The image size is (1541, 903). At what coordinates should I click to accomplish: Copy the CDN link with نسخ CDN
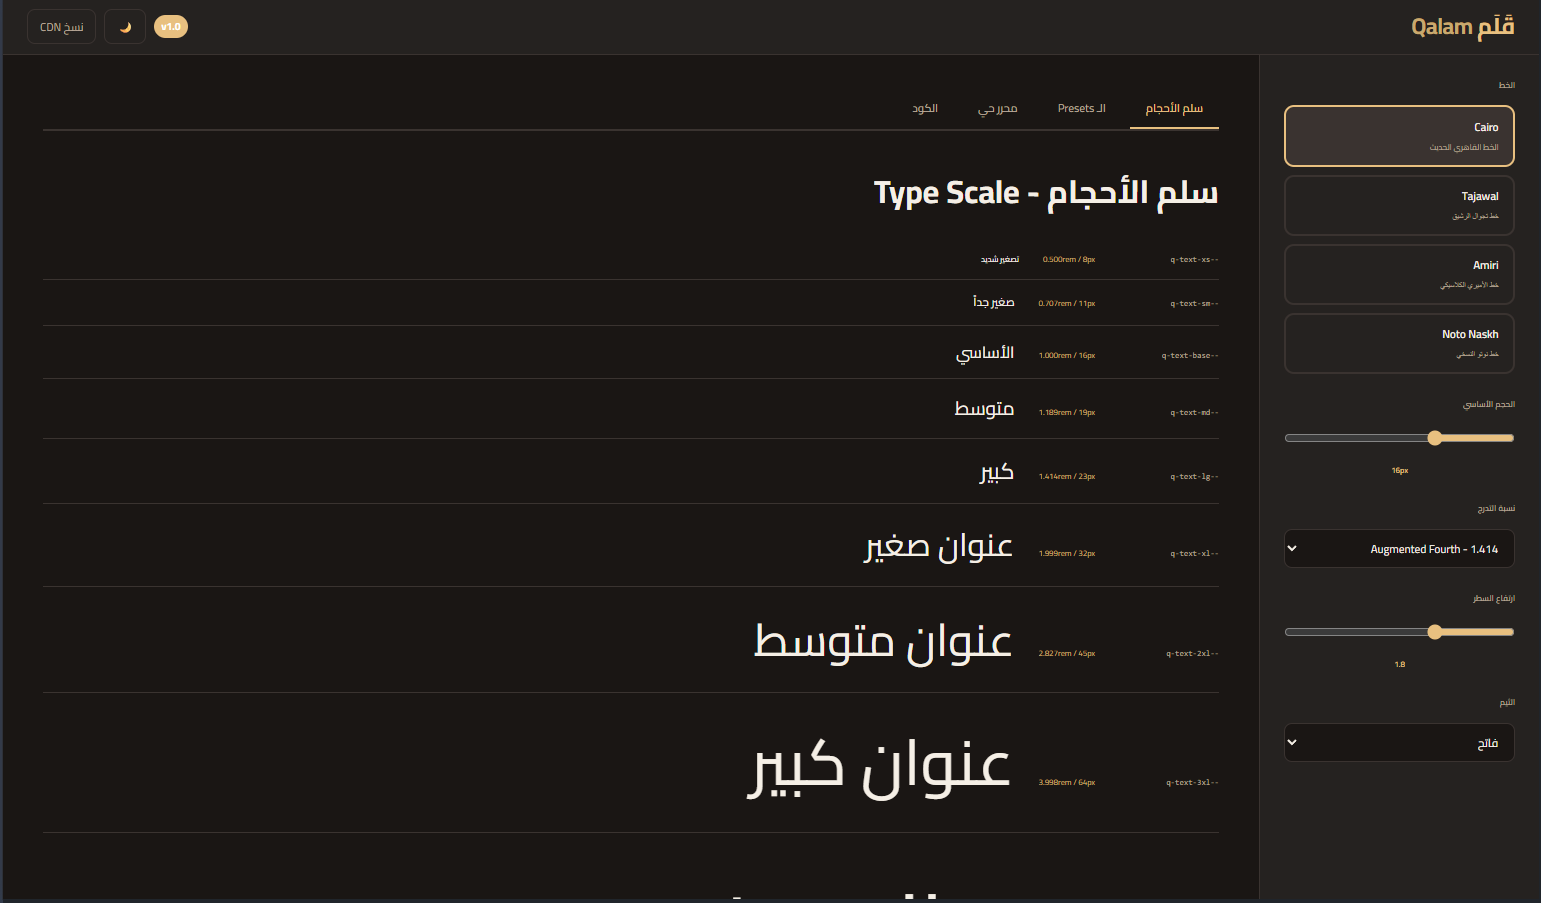coord(62,27)
